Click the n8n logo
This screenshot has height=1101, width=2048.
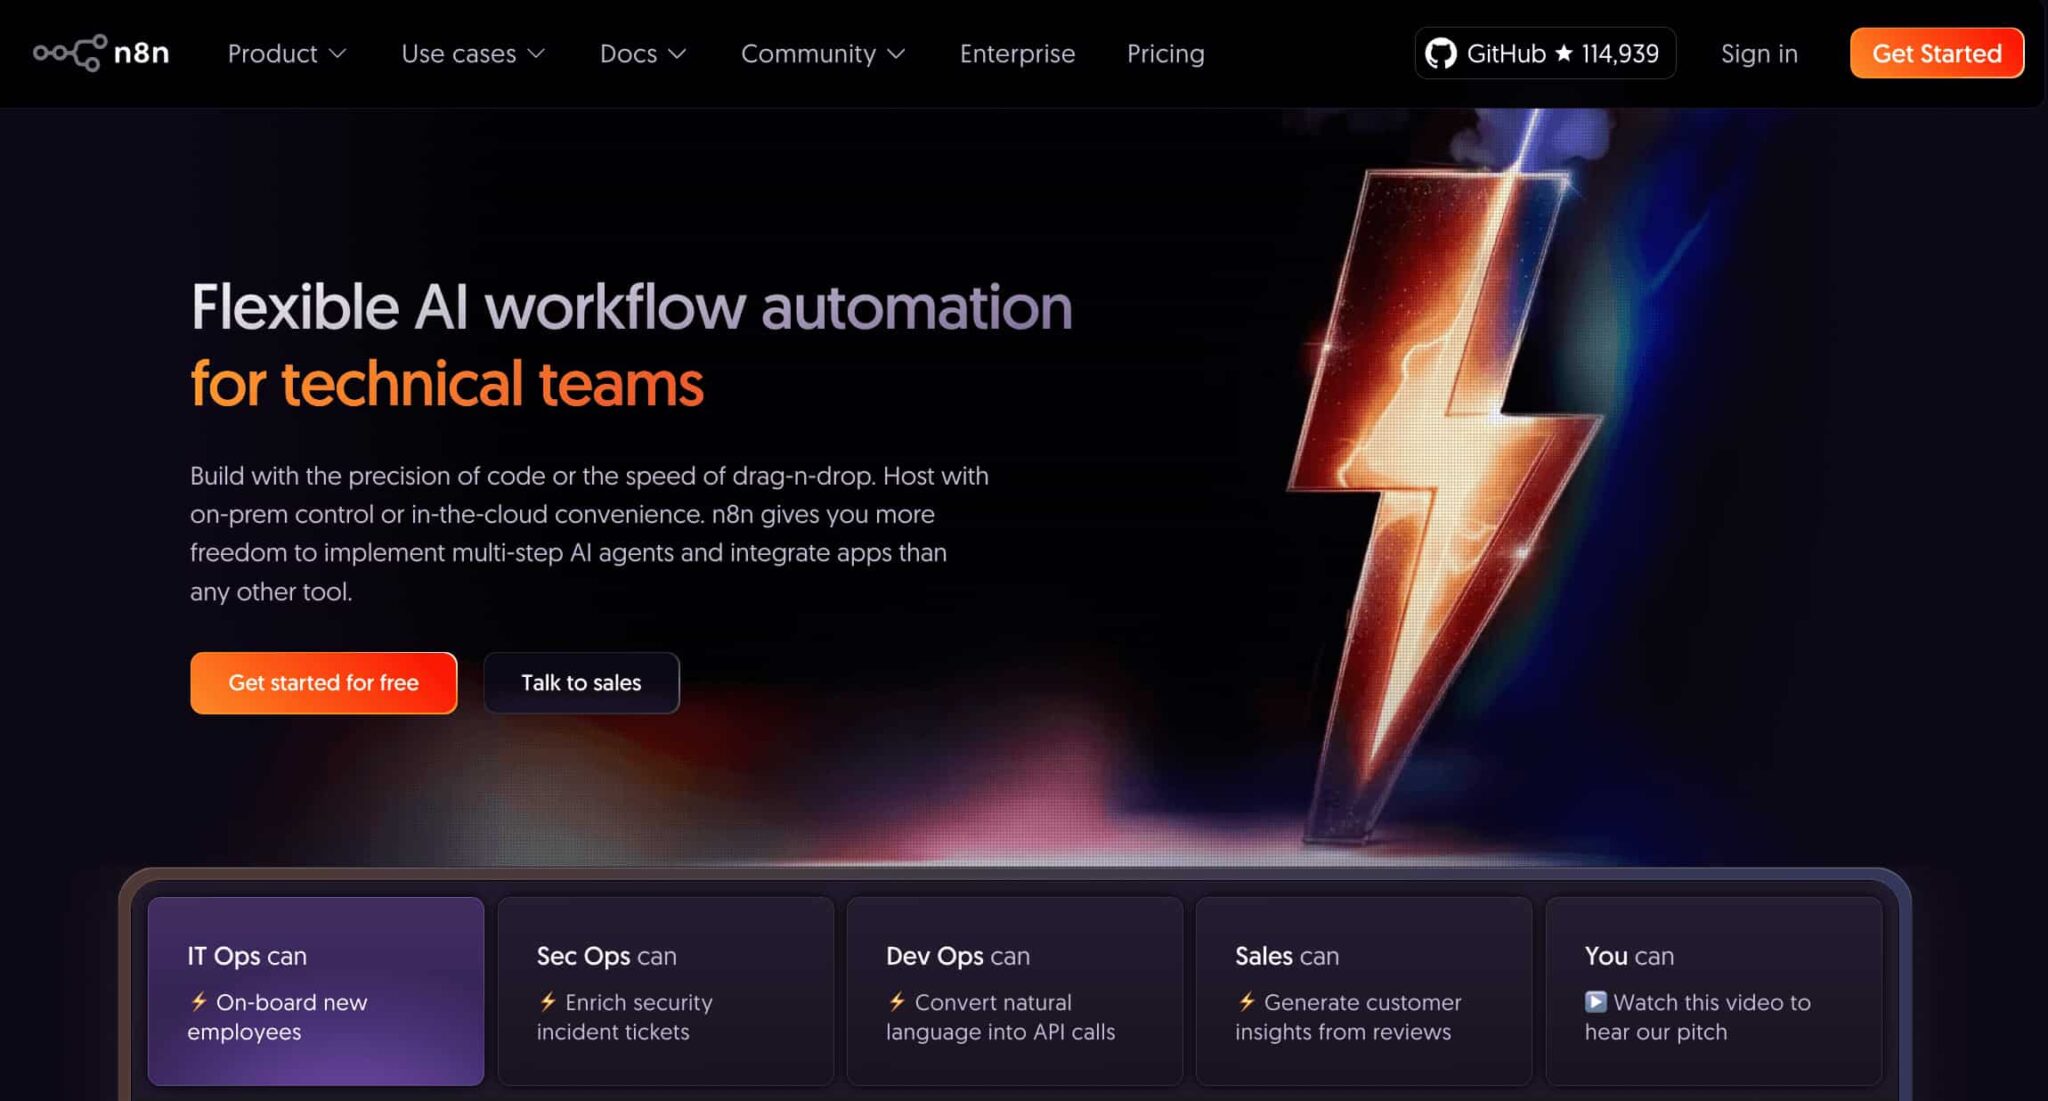pos(100,53)
